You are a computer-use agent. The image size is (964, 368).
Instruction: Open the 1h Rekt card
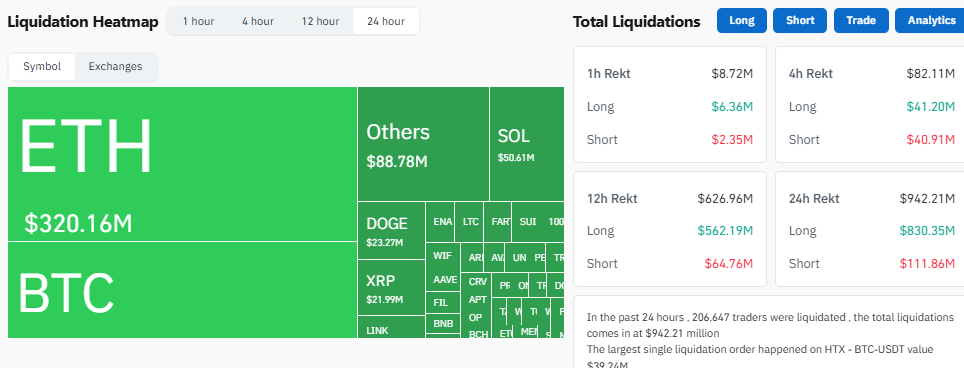[670, 104]
